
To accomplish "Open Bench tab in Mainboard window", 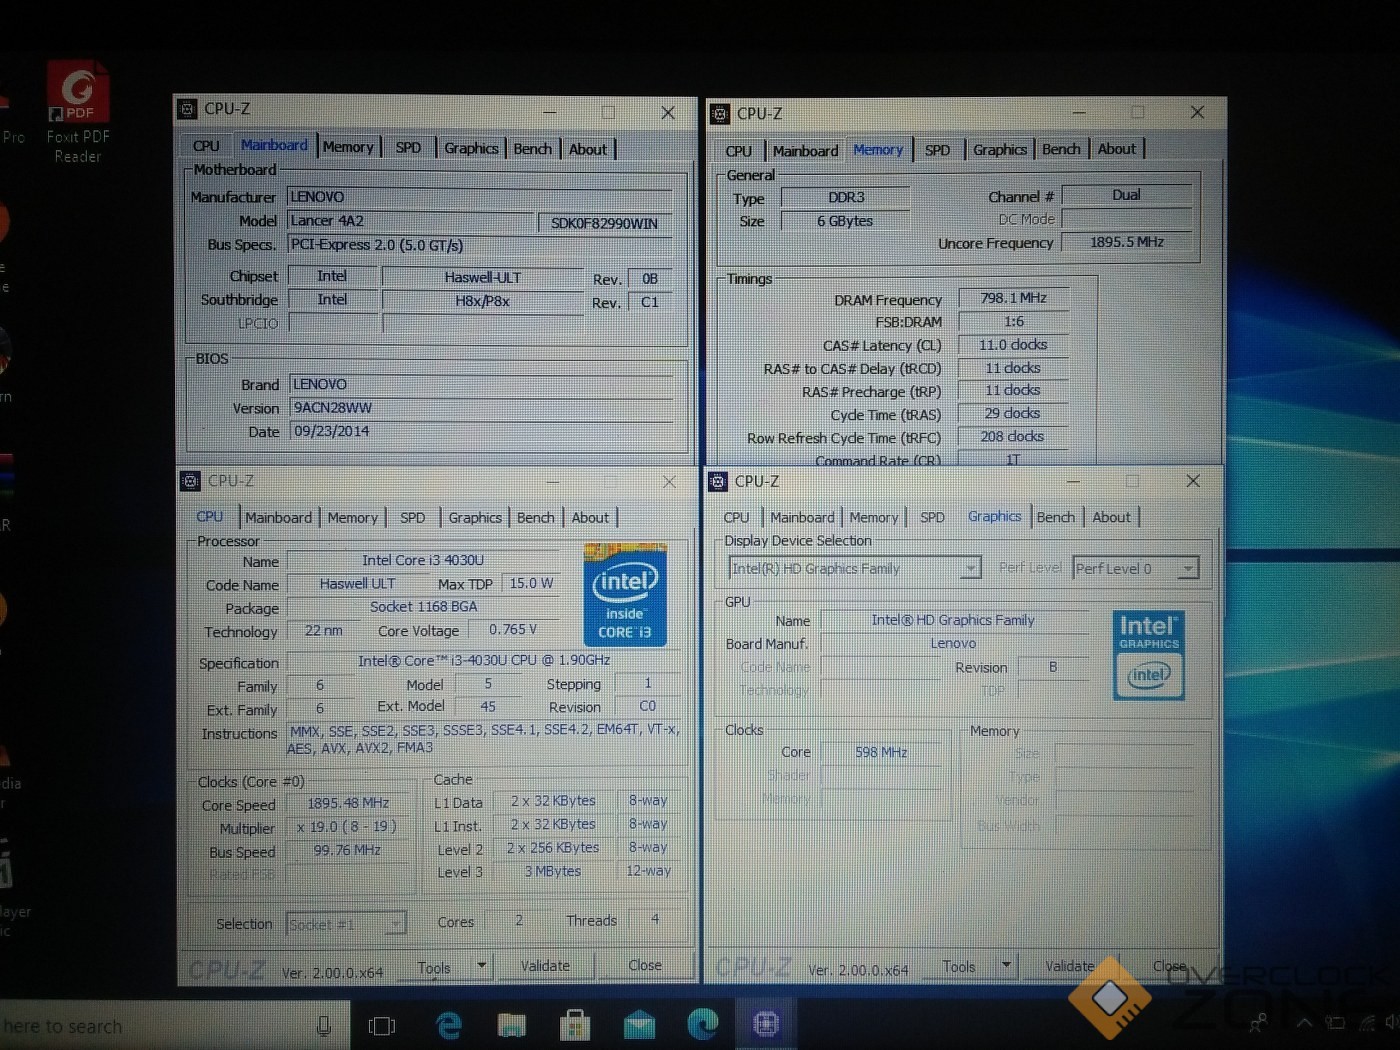I will (532, 149).
